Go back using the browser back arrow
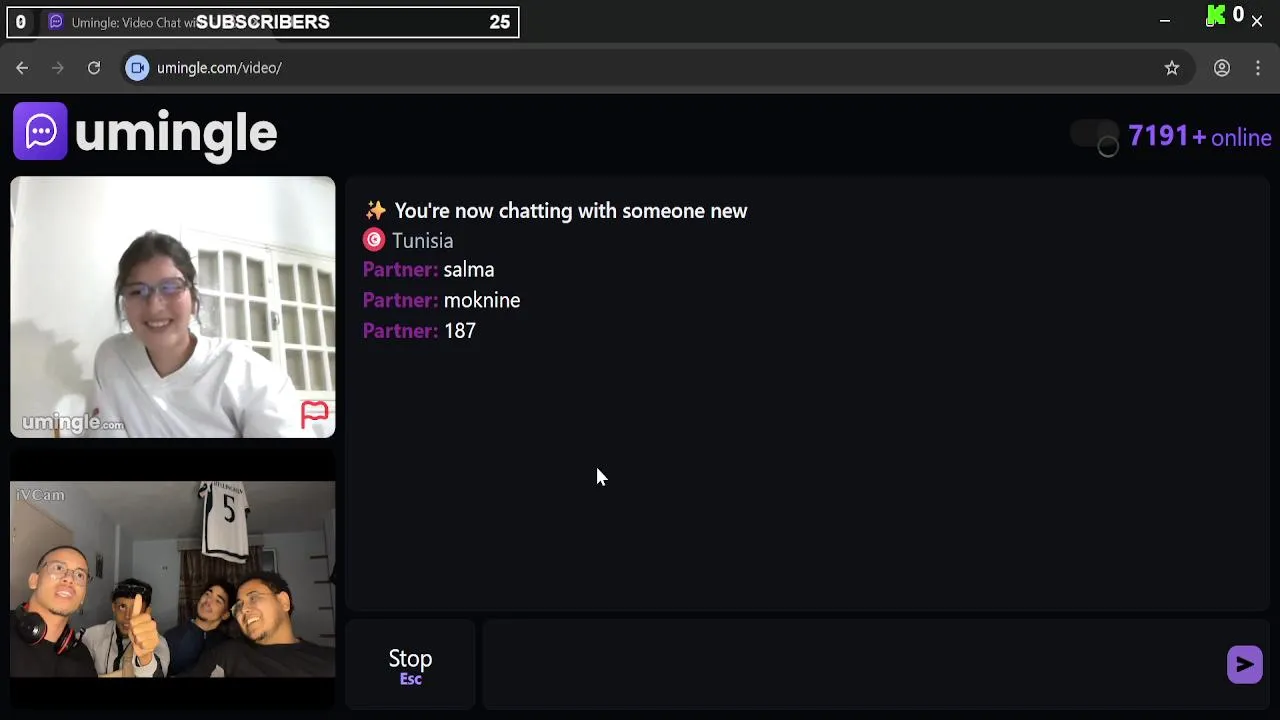This screenshot has height=720, width=1280. pyautogui.click(x=22, y=68)
